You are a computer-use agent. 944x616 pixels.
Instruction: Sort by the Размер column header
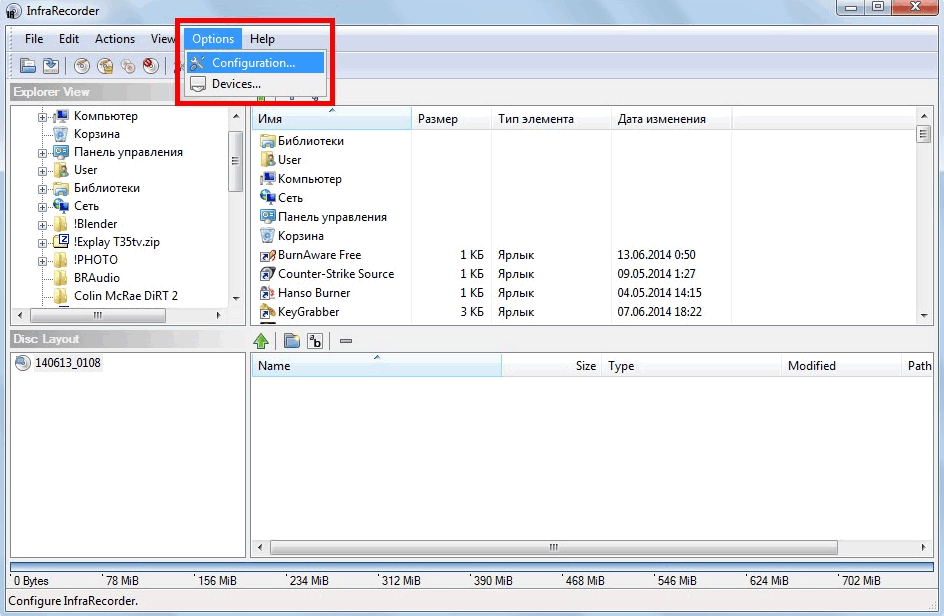[x=452, y=119]
